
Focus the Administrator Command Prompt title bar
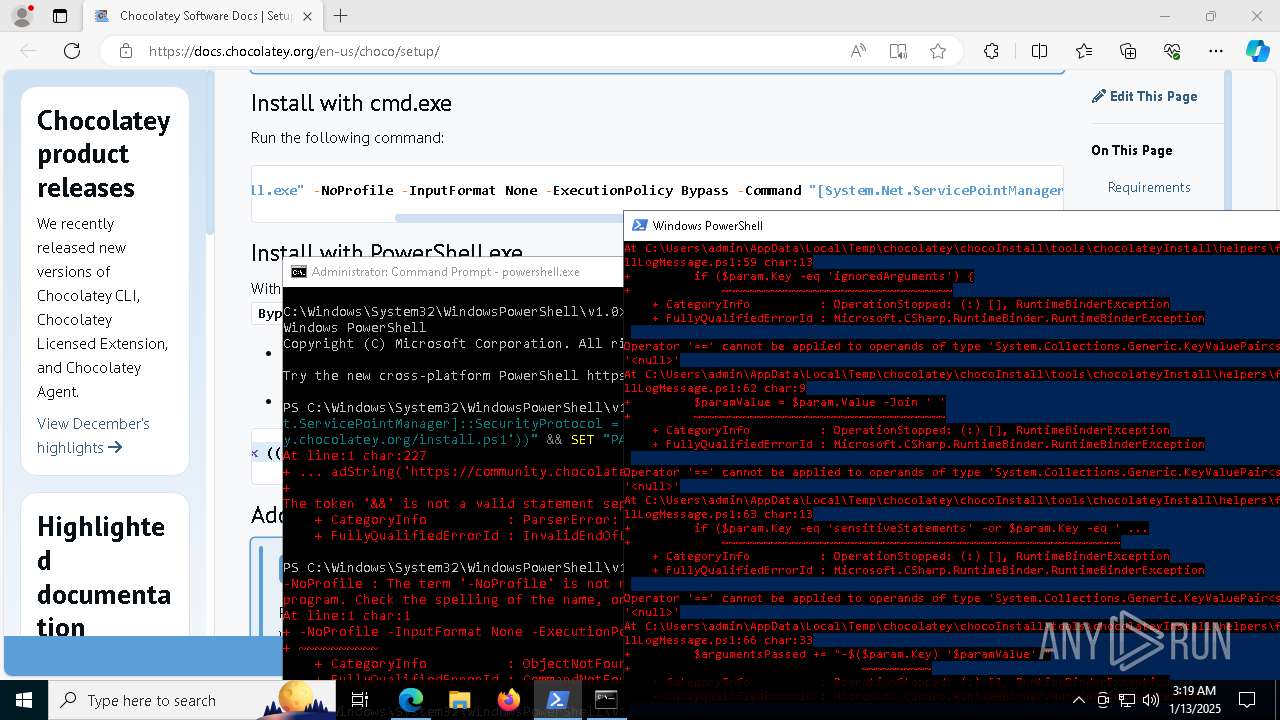[453, 271]
